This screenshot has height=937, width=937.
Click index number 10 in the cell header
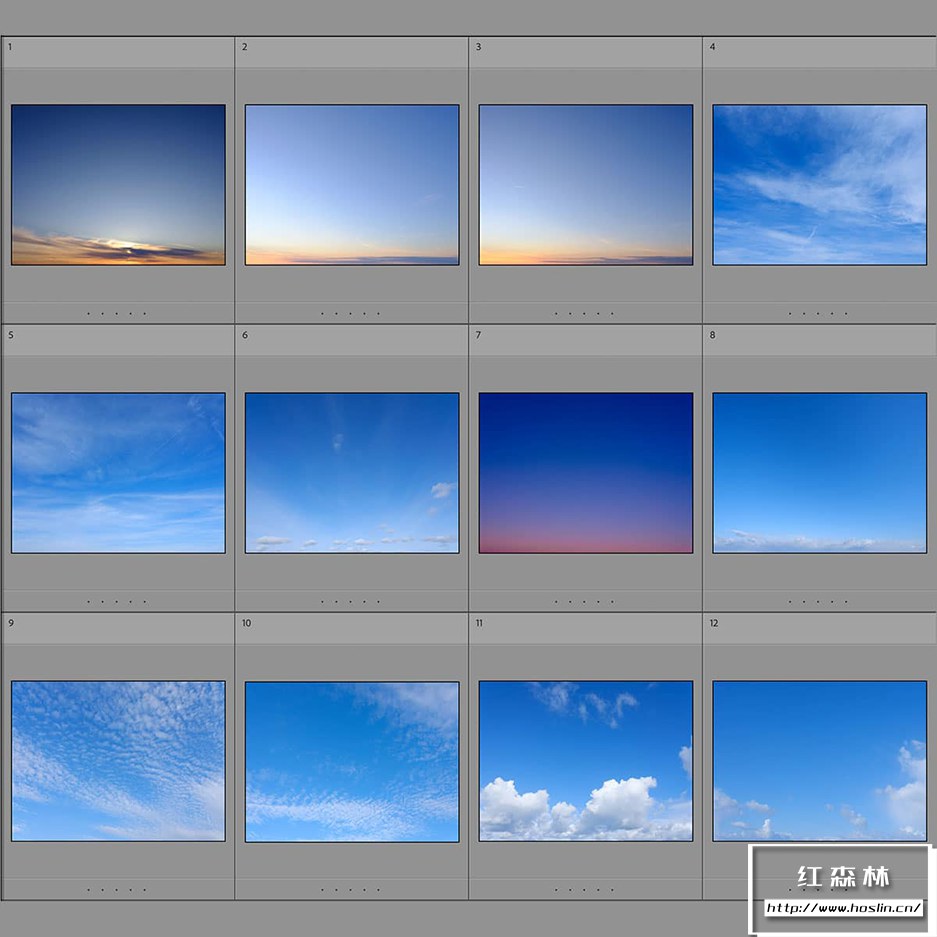pyautogui.click(x=247, y=623)
